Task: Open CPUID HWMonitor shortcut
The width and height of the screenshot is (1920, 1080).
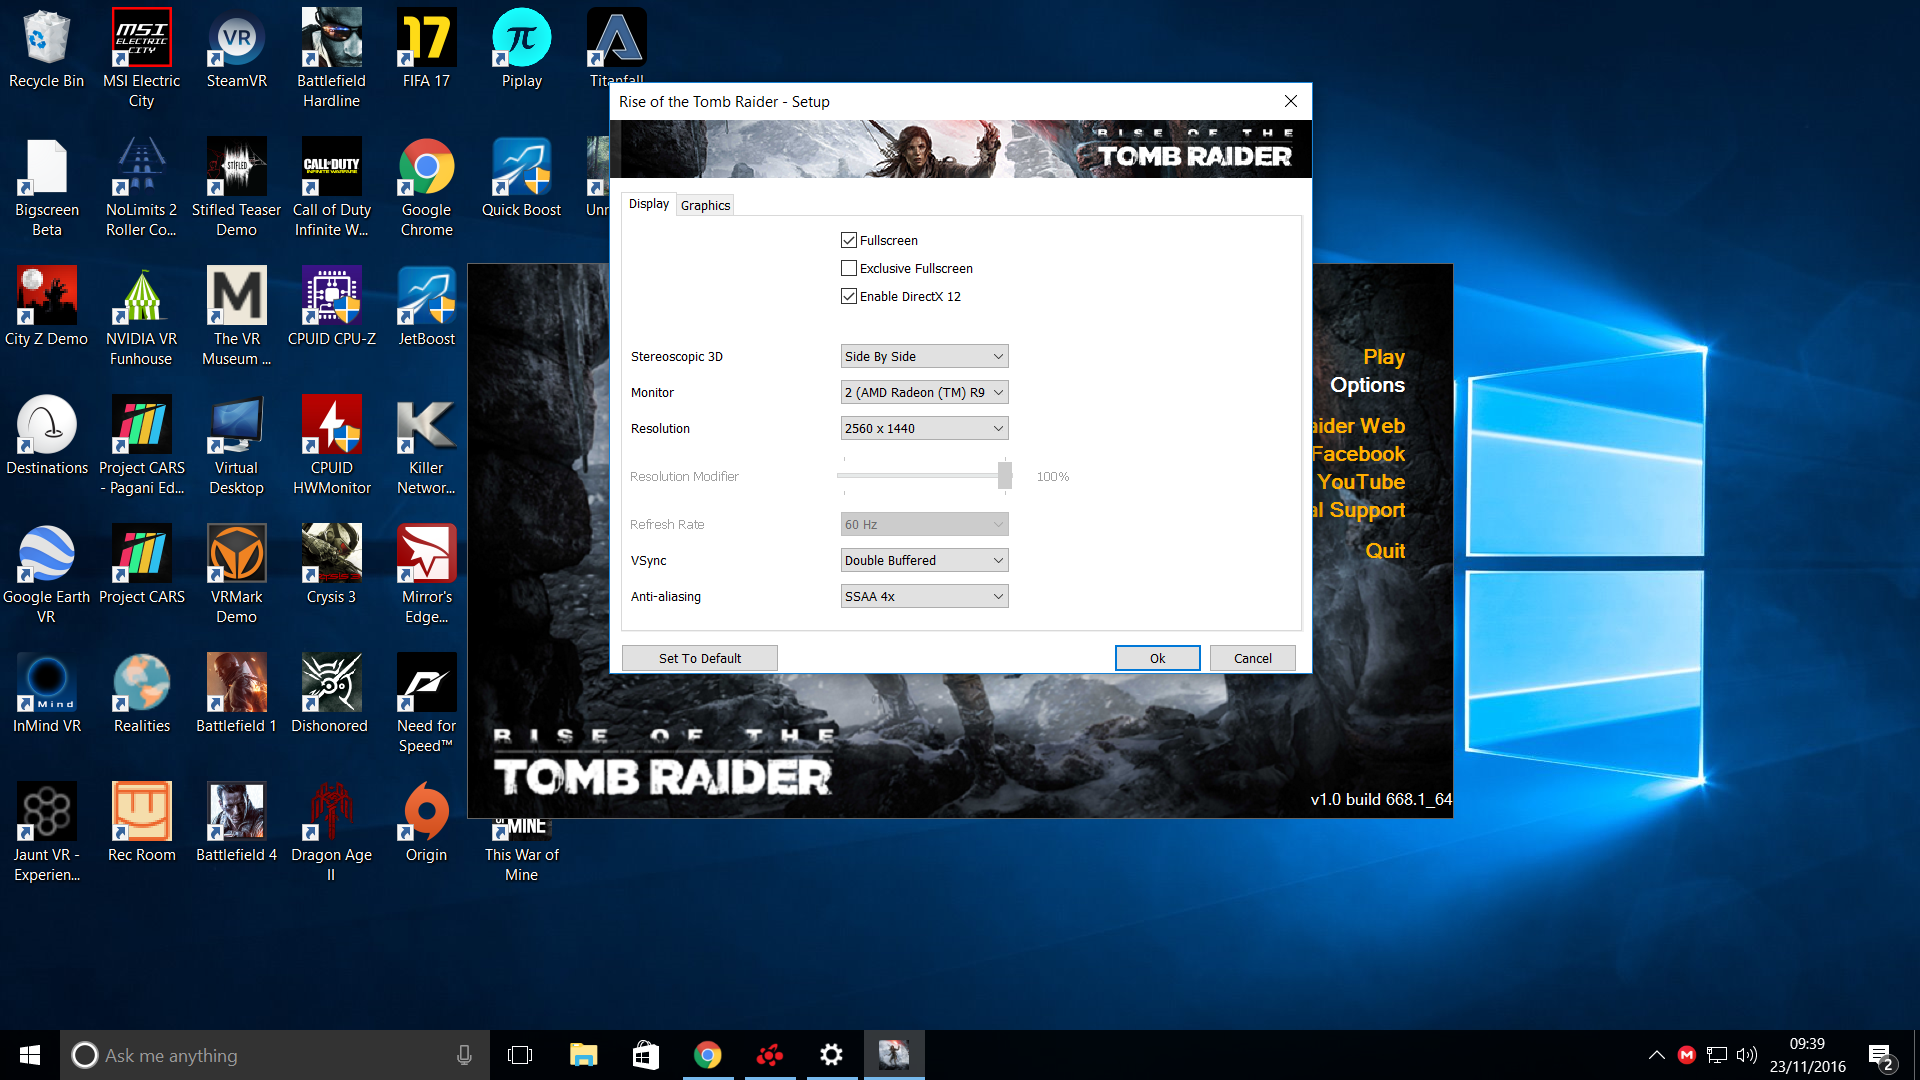Action: click(x=331, y=446)
